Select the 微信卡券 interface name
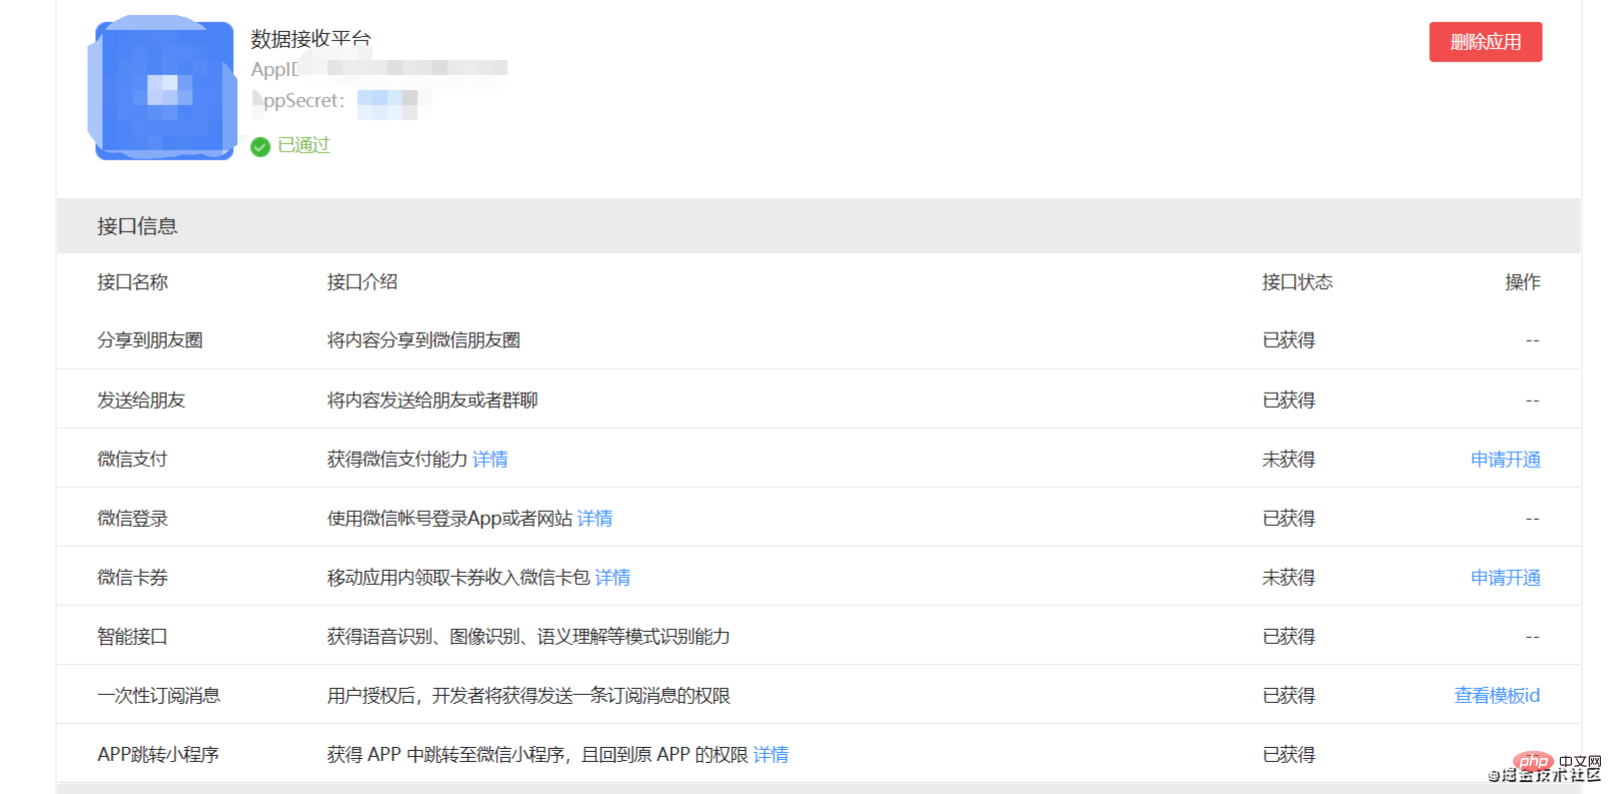This screenshot has width=1612, height=794. (x=132, y=577)
